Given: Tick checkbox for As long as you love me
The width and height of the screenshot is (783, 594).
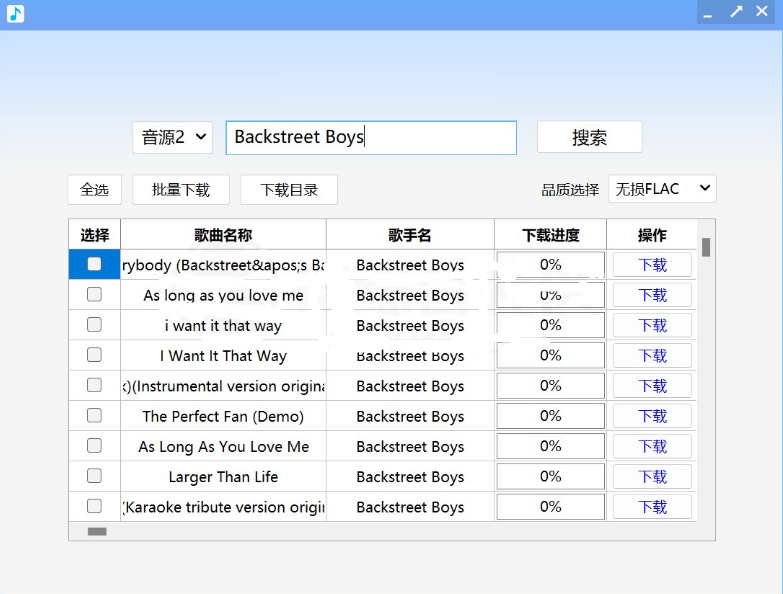Looking at the screenshot, I should pos(94,295).
